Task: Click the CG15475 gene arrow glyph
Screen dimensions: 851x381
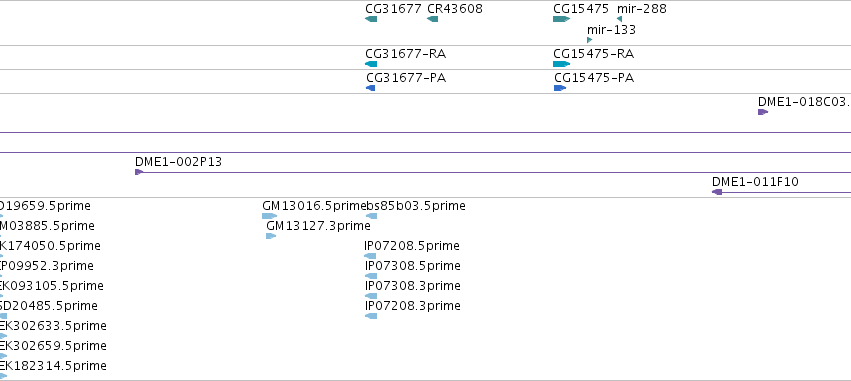Action: tap(562, 19)
